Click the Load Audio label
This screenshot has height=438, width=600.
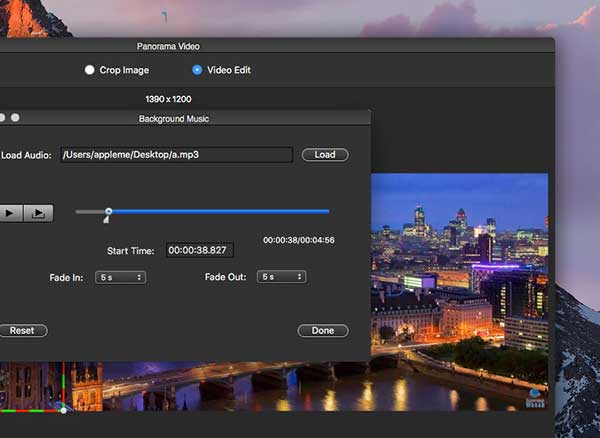(x=26, y=155)
